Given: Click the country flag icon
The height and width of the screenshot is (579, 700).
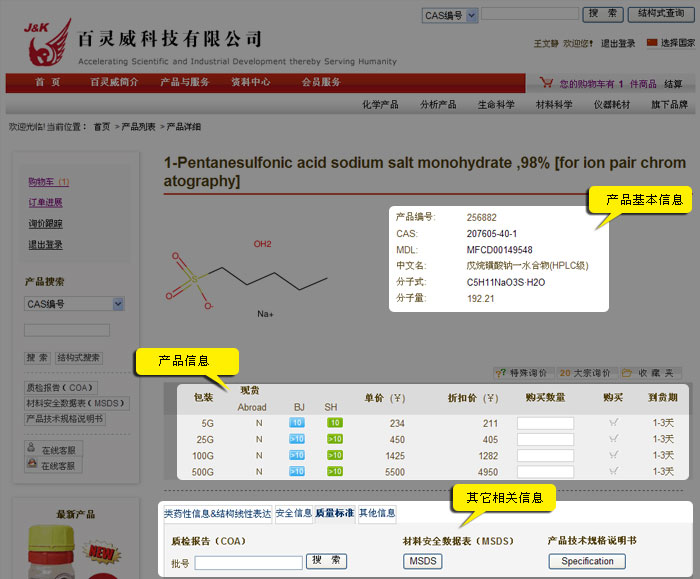Looking at the screenshot, I should click(652, 43).
